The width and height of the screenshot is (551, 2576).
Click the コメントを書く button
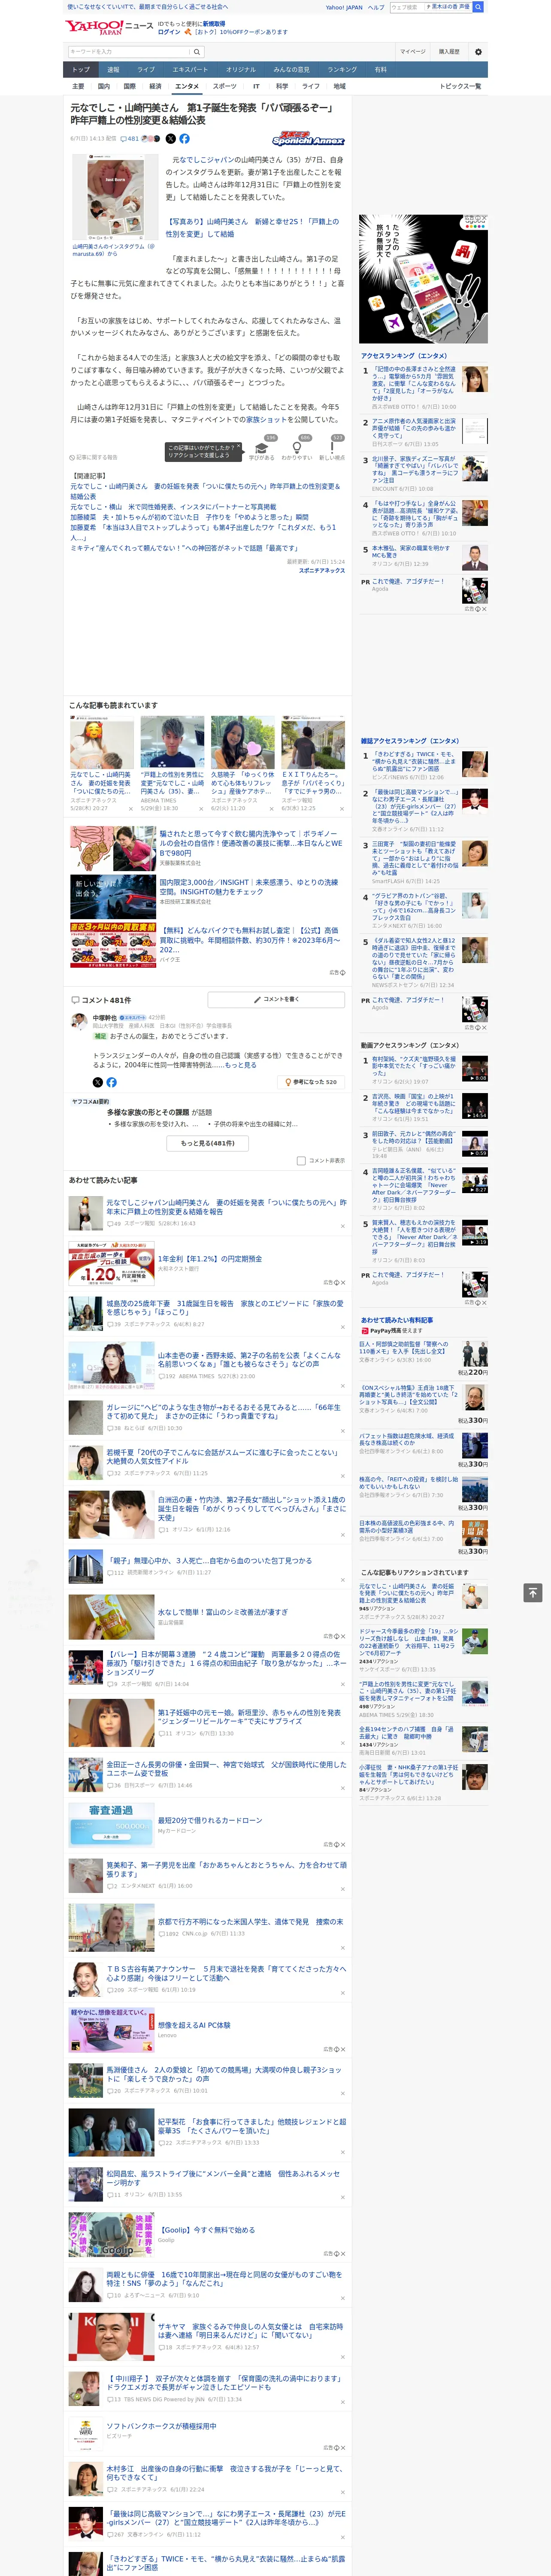(276, 999)
